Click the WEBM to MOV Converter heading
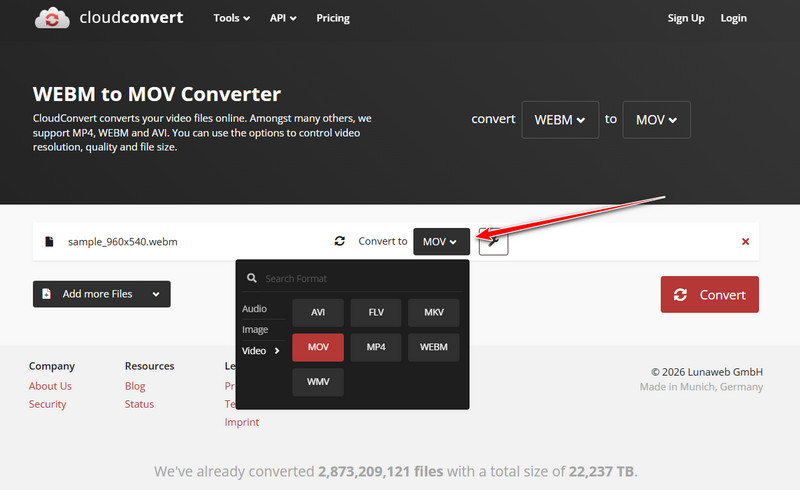This screenshot has height=490, width=800. (x=157, y=94)
